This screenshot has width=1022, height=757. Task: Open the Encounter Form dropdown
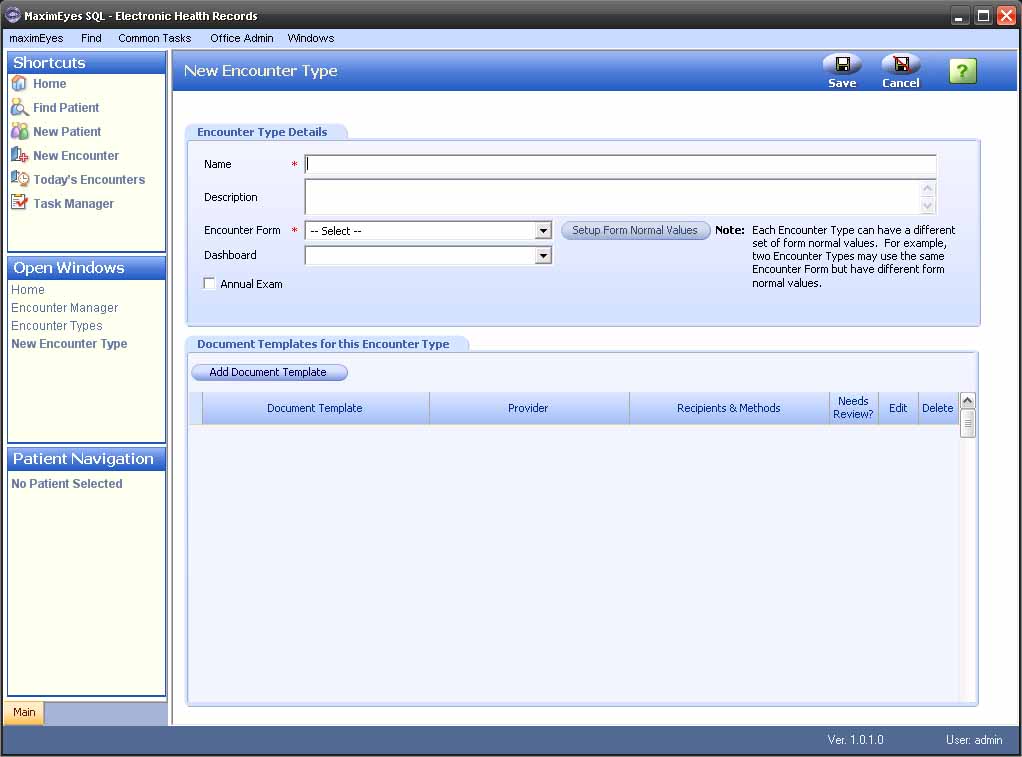(543, 231)
